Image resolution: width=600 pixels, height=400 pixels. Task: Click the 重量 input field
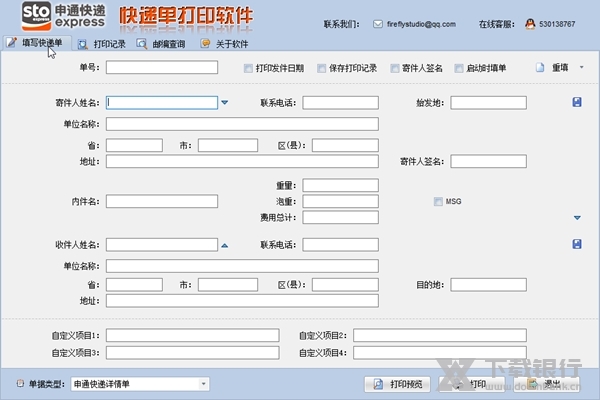pyautogui.click(x=341, y=185)
